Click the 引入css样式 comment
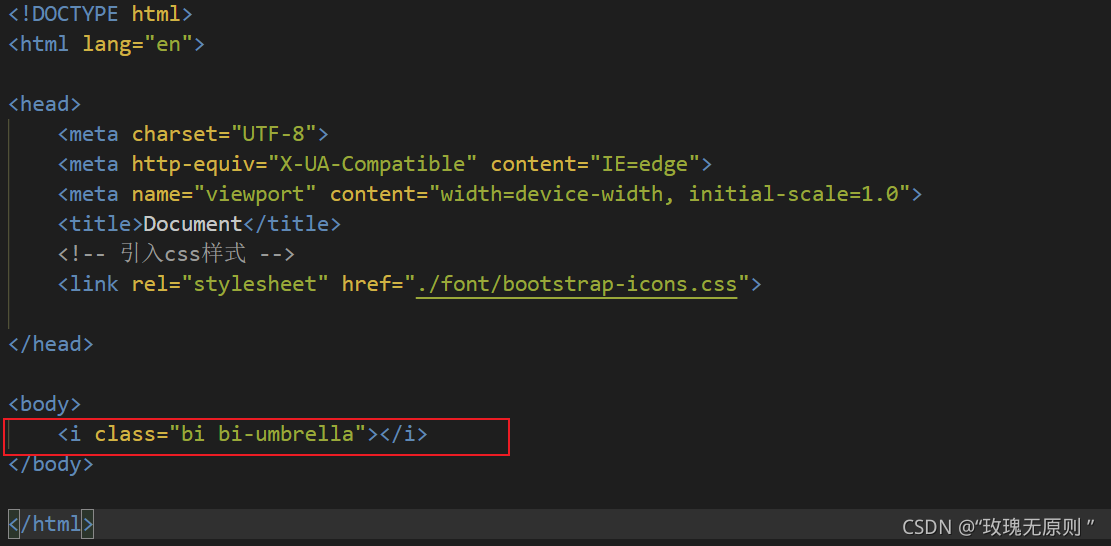The width and height of the screenshot is (1111, 546). pos(176,254)
